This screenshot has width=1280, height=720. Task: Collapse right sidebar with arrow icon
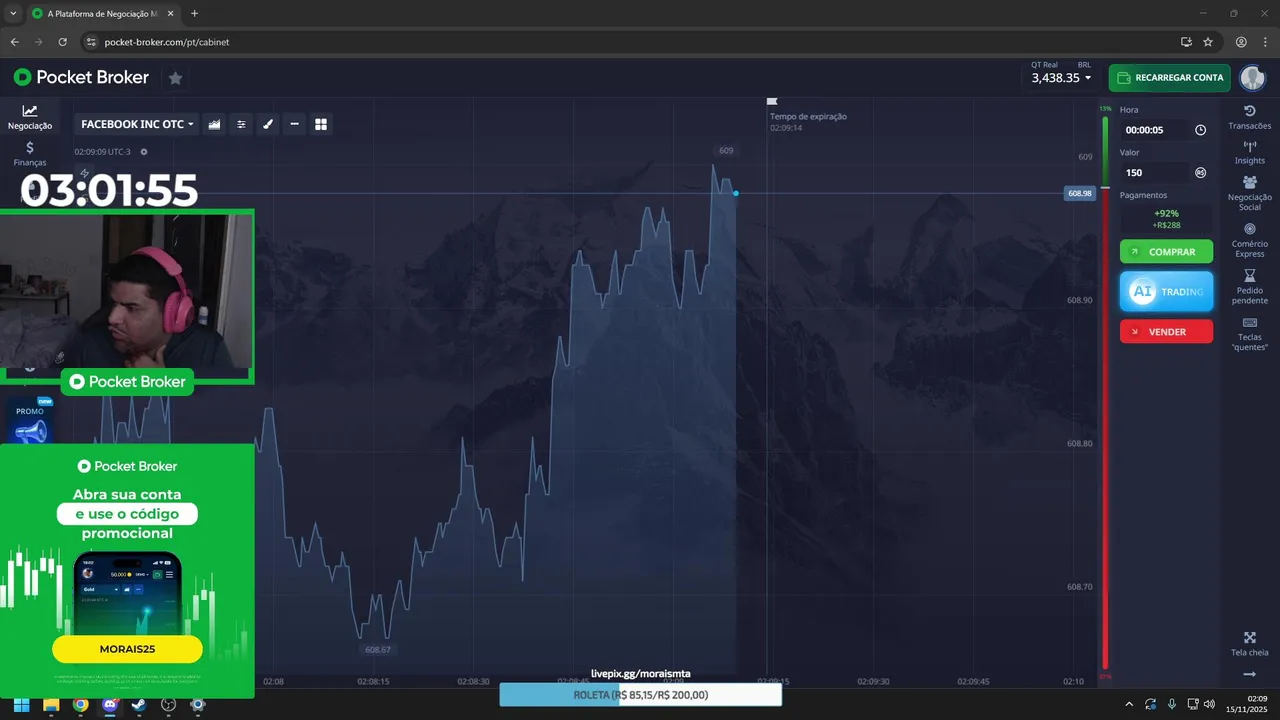[1249, 675]
